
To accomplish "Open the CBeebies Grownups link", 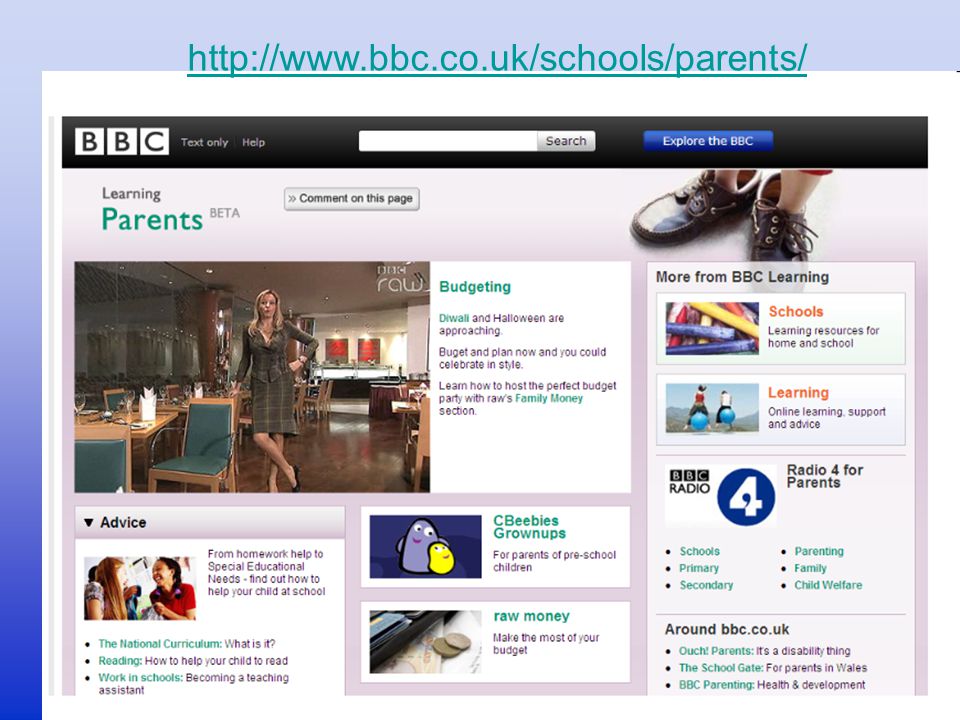I will (x=529, y=527).
